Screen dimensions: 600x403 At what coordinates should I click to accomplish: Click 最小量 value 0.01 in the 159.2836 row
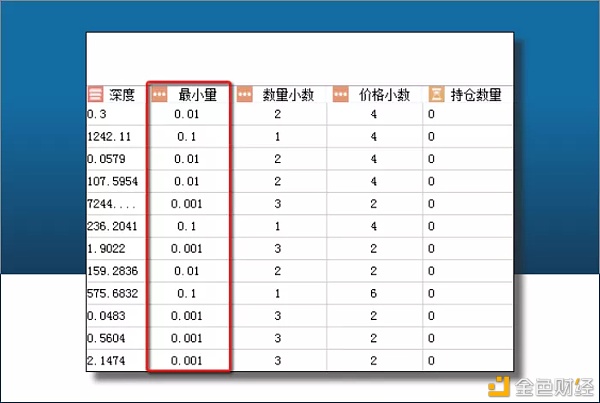tap(186, 271)
